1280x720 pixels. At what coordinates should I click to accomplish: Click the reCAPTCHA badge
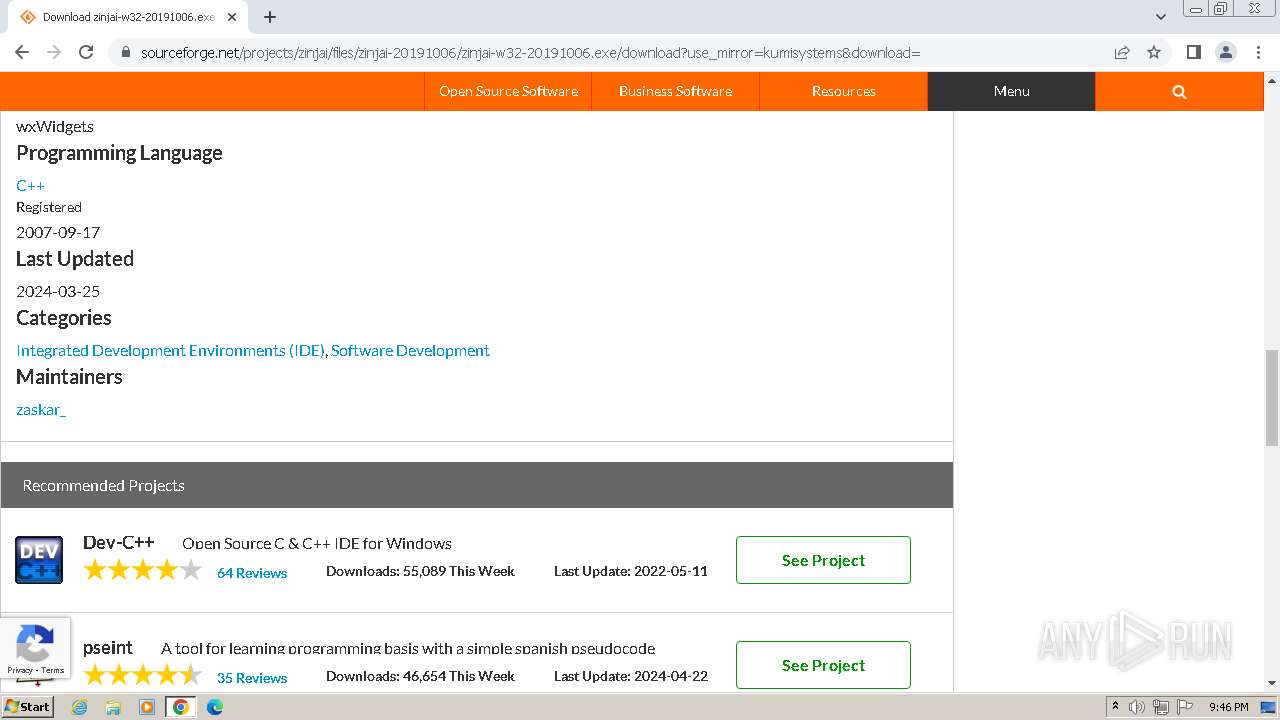pyautogui.click(x=35, y=648)
